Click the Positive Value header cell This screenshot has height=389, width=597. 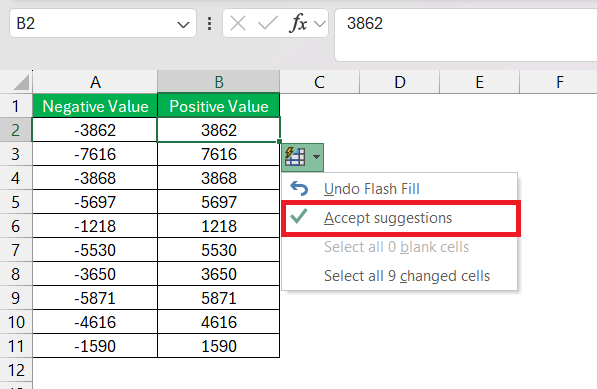pos(219,106)
